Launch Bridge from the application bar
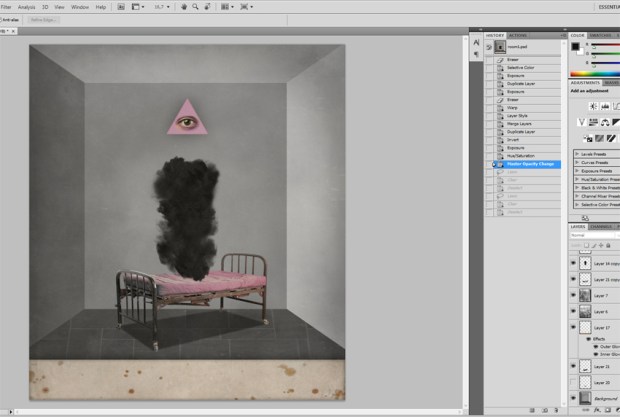Image resolution: width=620 pixels, height=417 pixels. pos(121,7)
